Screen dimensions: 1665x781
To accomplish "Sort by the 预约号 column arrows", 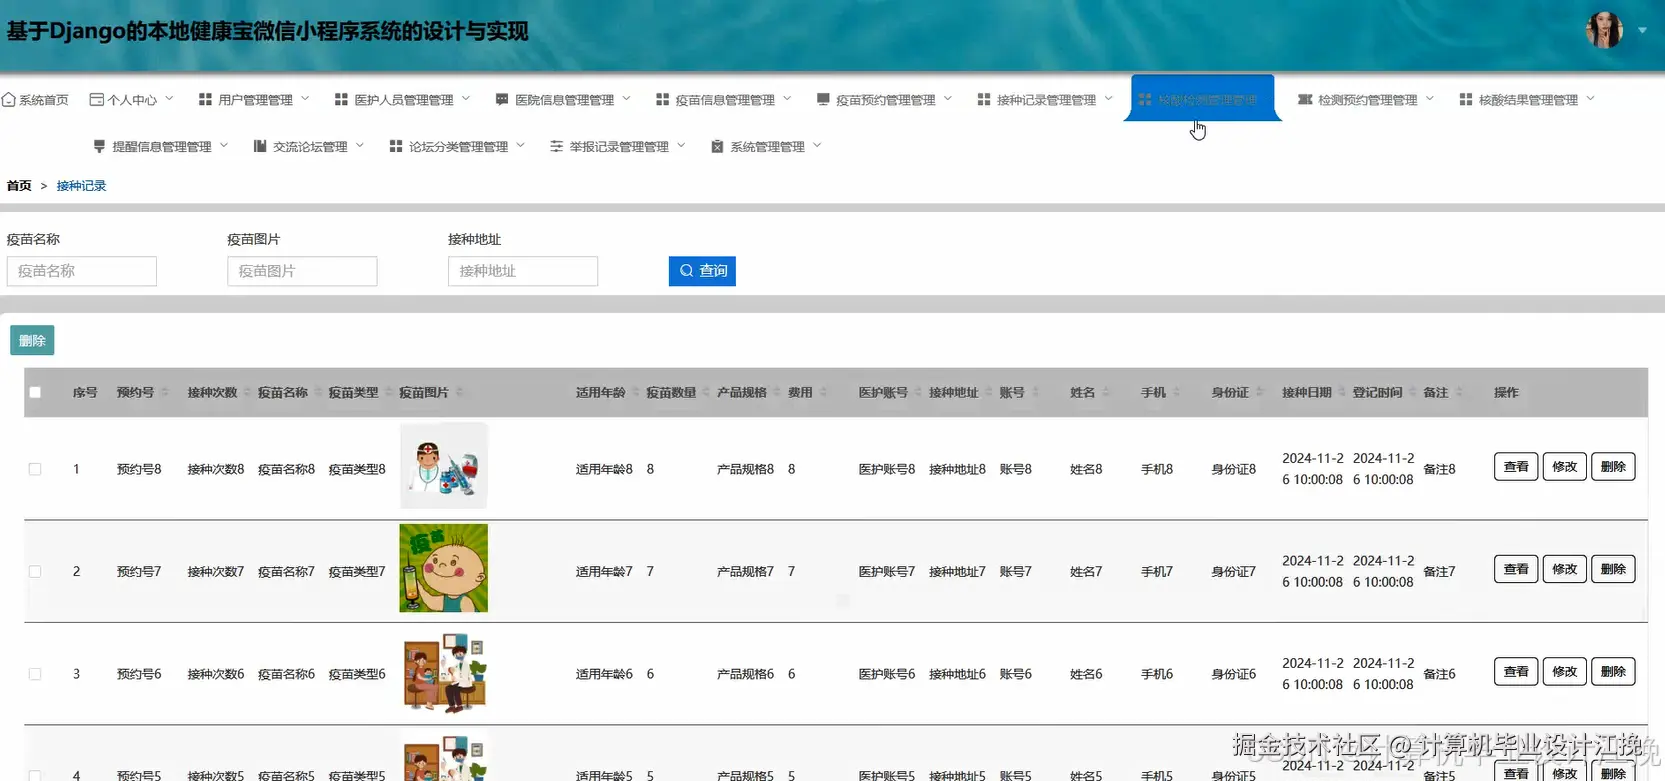I will (165, 392).
